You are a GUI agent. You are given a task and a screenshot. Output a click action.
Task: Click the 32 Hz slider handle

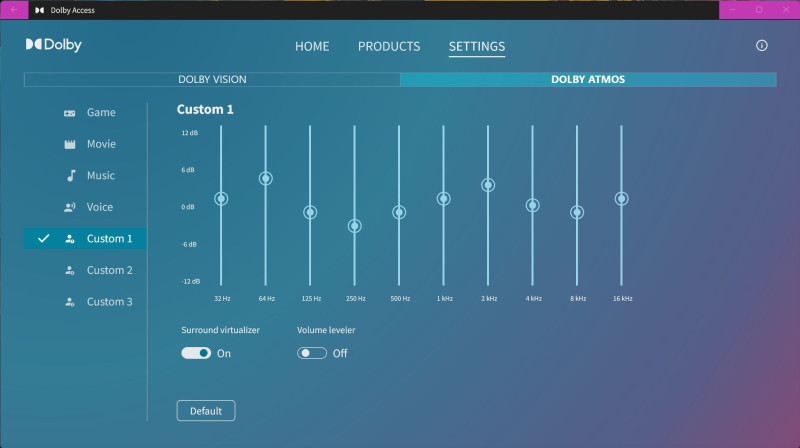point(221,198)
